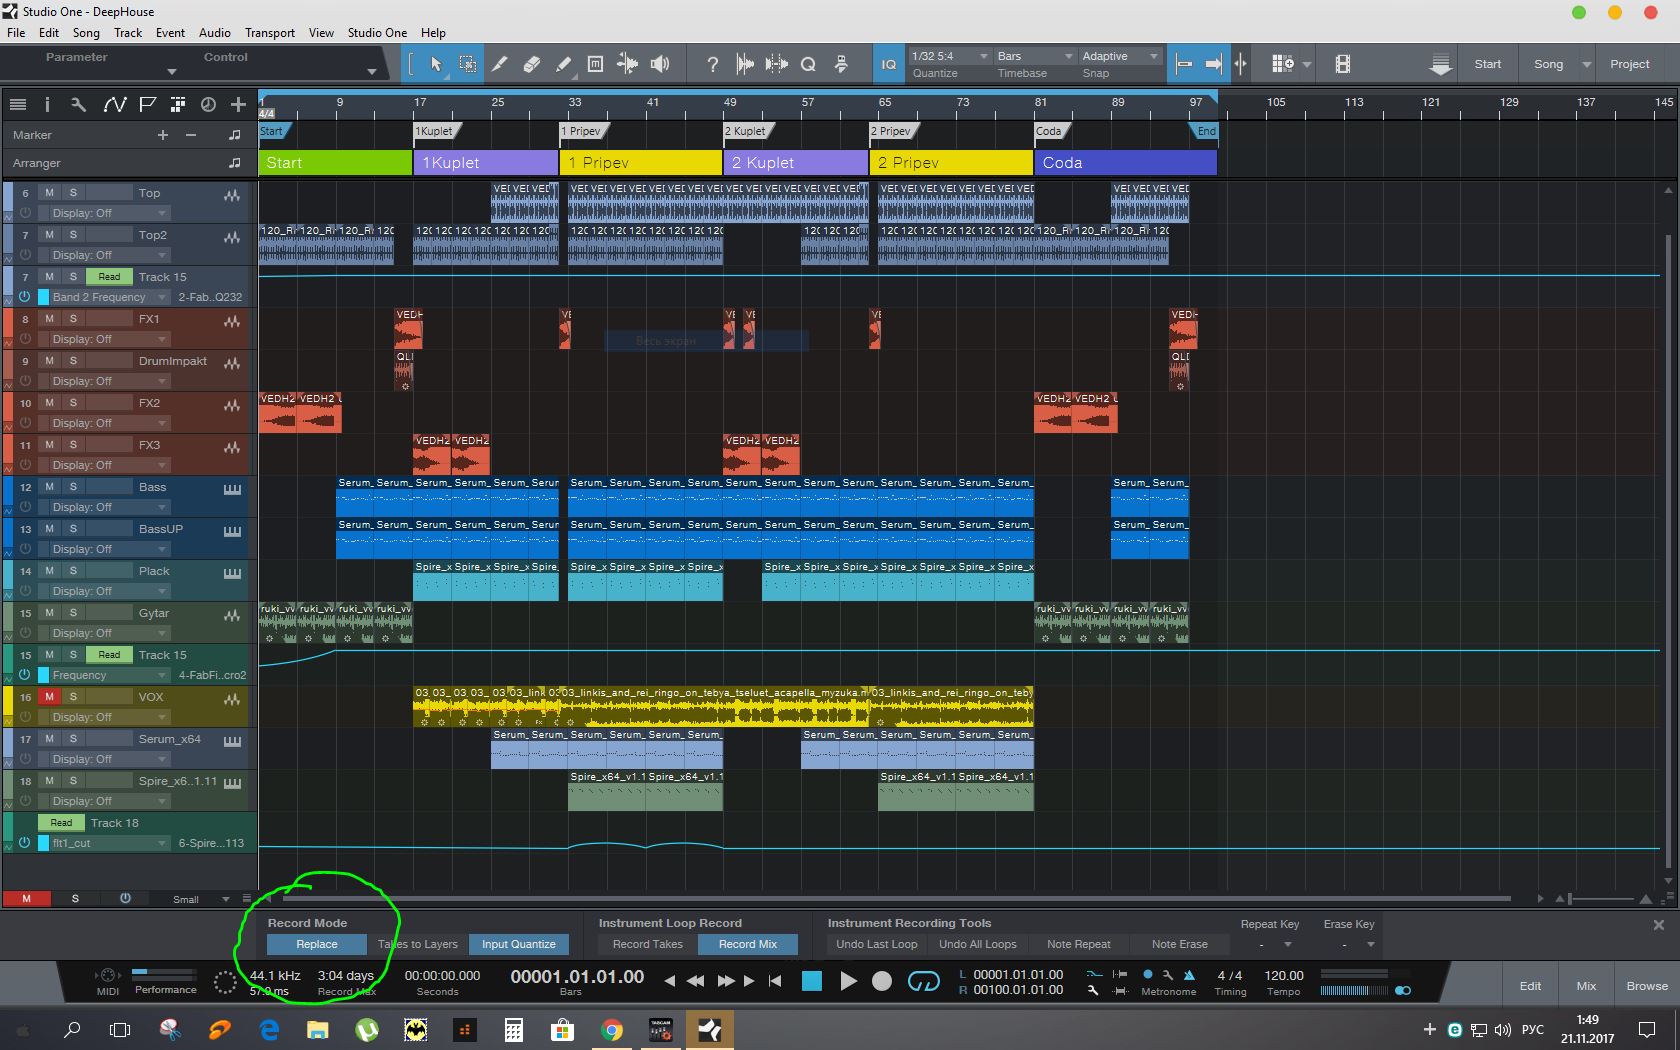Open the video player film icon
Viewport: 1680px width, 1050px height.
tap(1342, 64)
